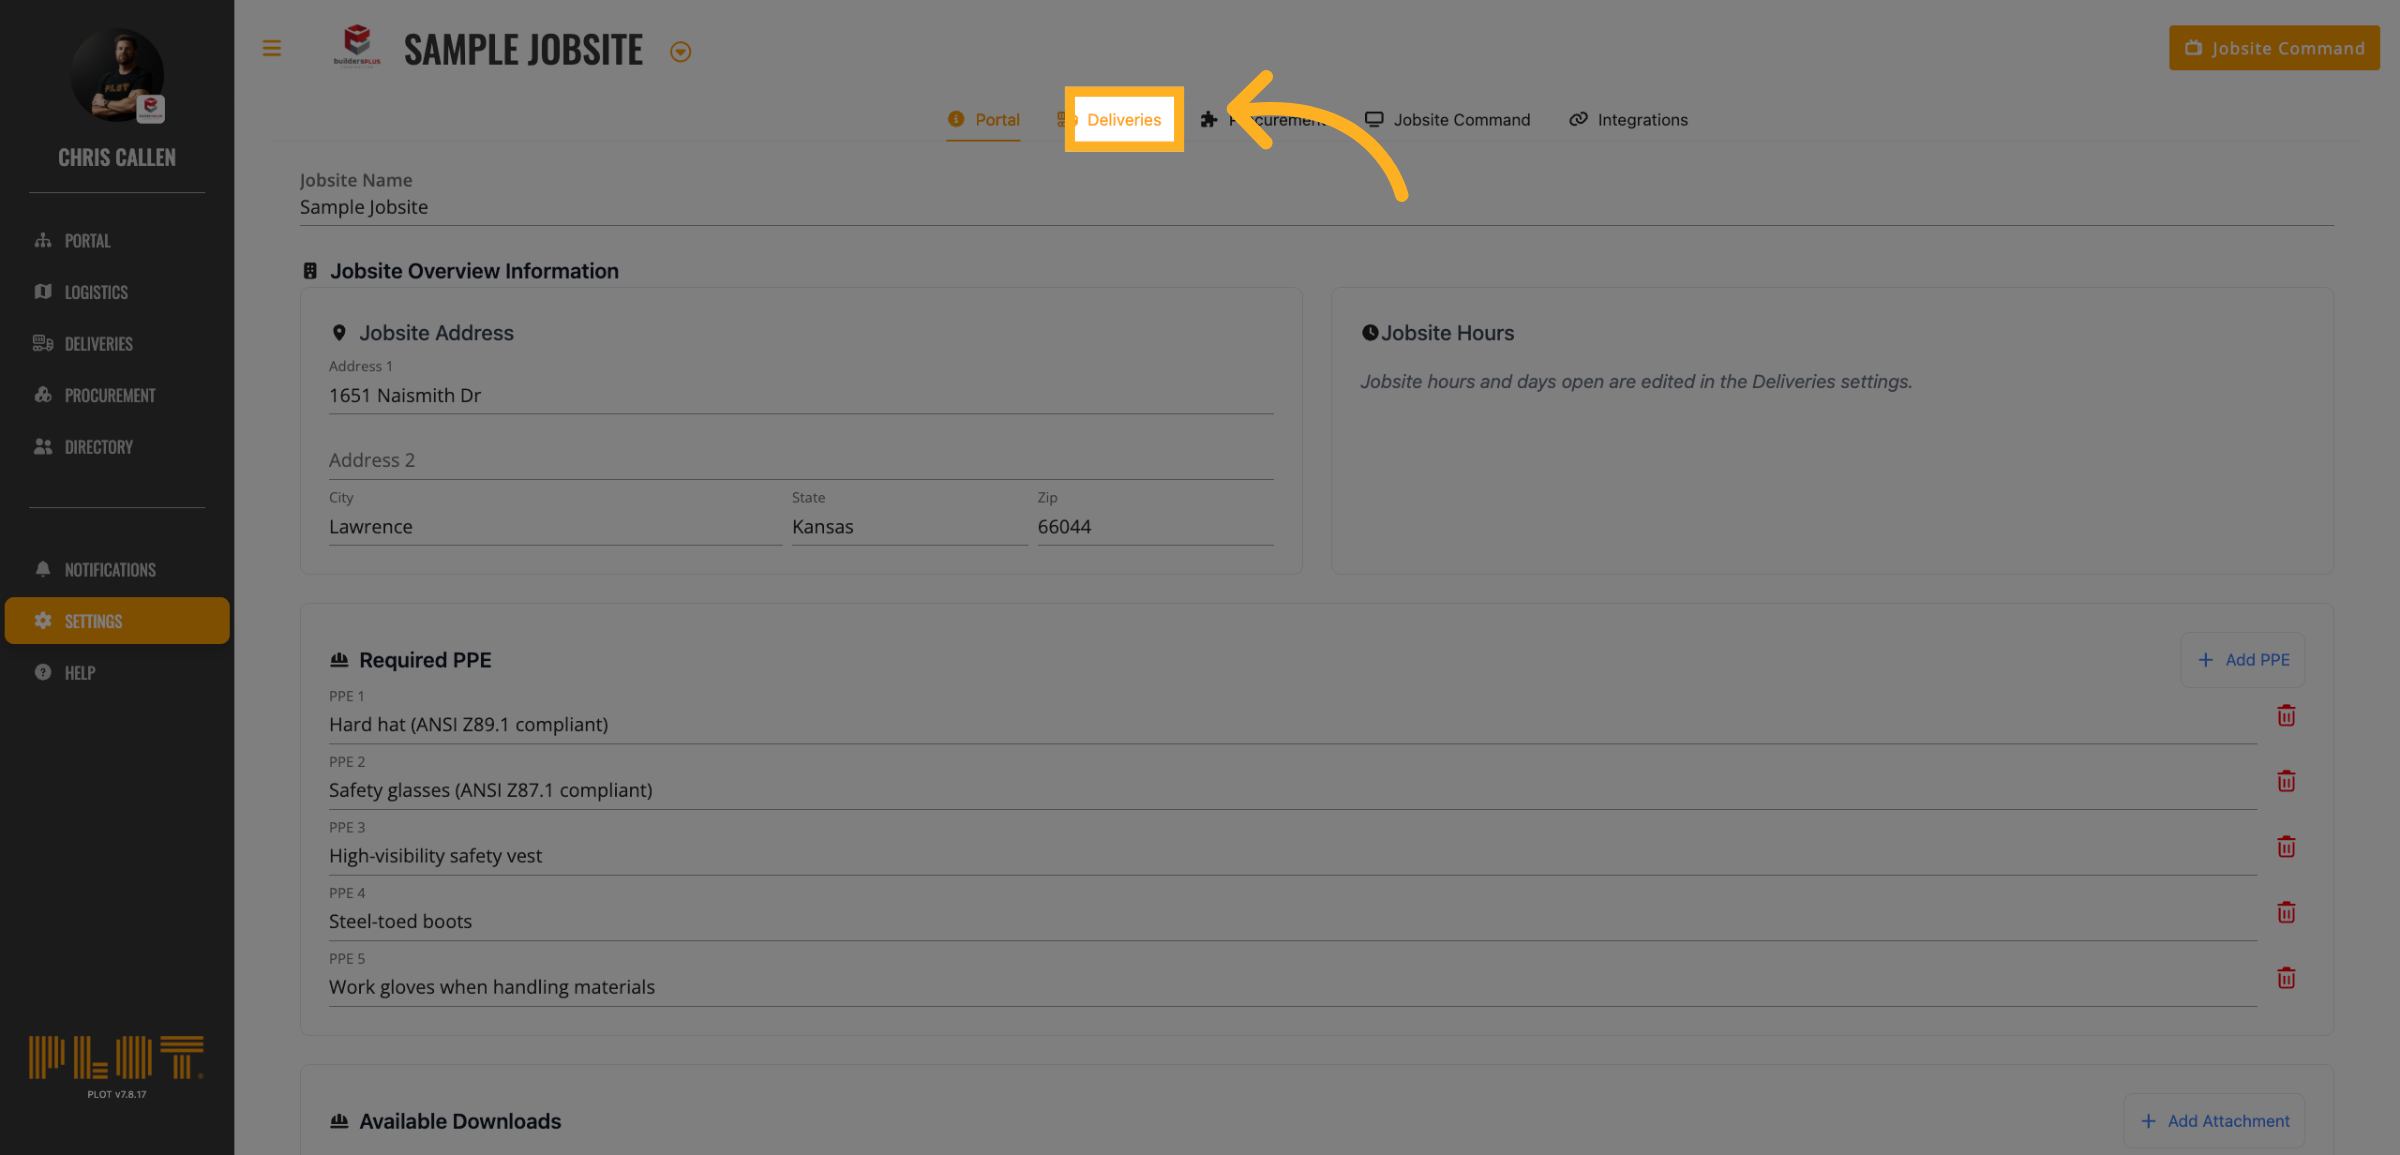Screen dimensions: 2400x1155
Task: Trash the Steel-toed boots PPE item
Action: coord(2286,913)
